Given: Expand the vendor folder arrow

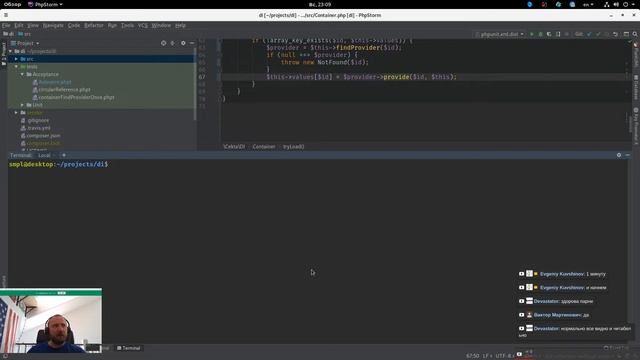Looking at the screenshot, I should click(x=16, y=113).
